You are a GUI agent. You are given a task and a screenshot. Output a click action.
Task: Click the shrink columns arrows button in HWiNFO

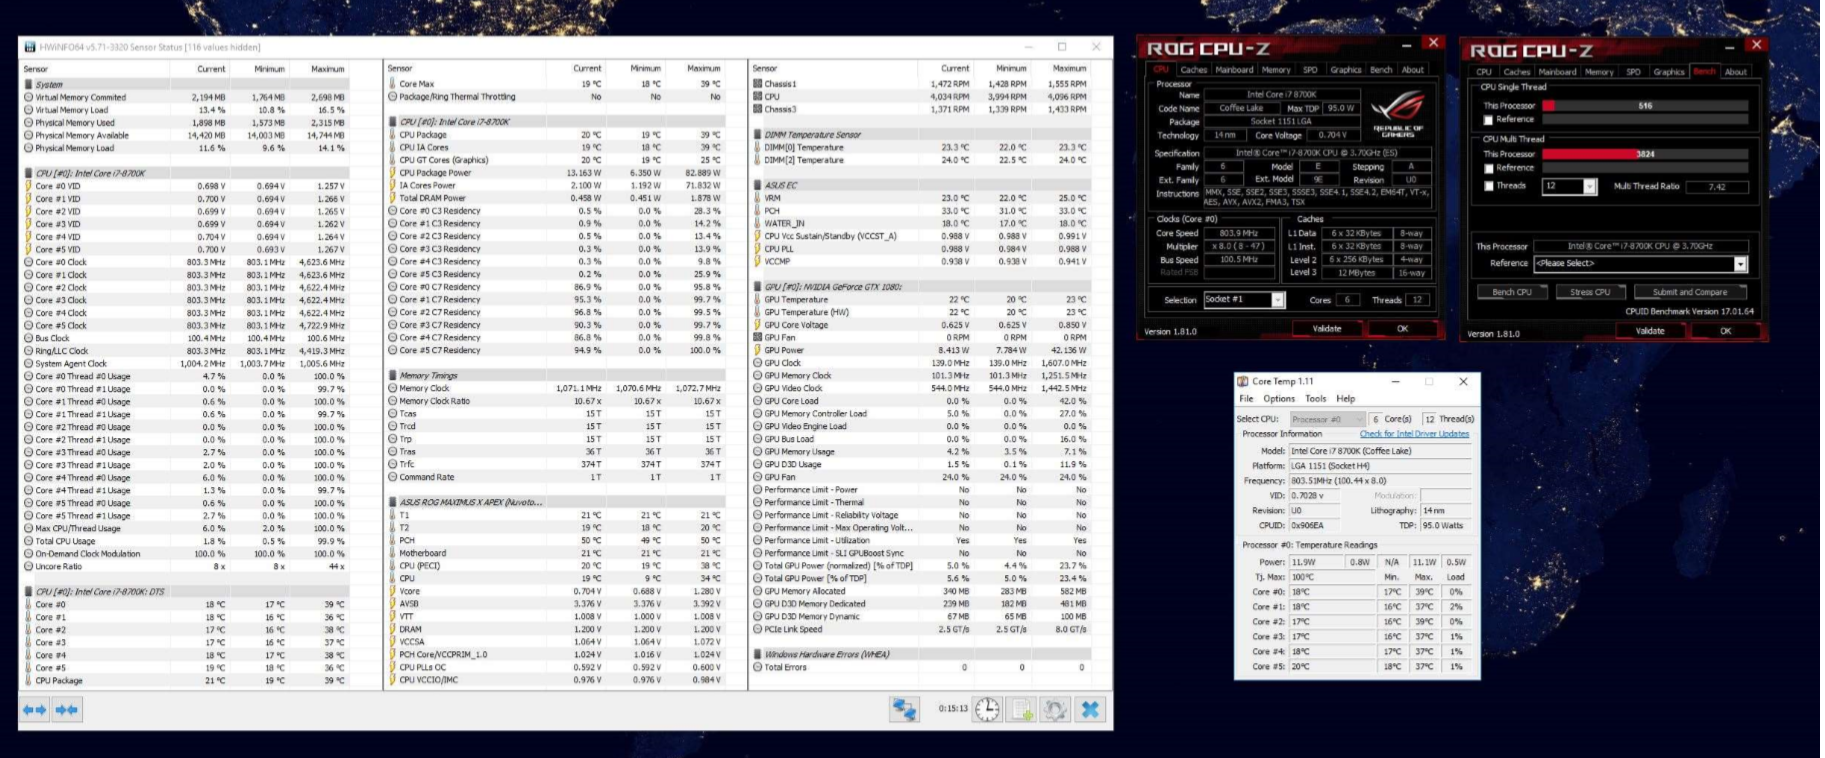pyautogui.click(x=68, y=709)
